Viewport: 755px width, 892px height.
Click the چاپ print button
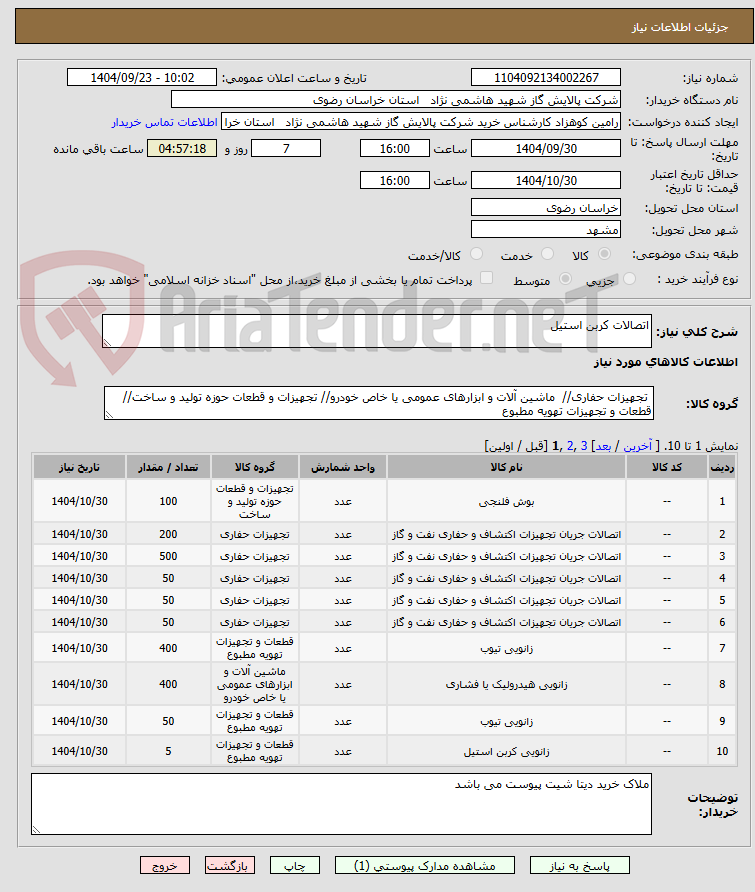point(295,865)
